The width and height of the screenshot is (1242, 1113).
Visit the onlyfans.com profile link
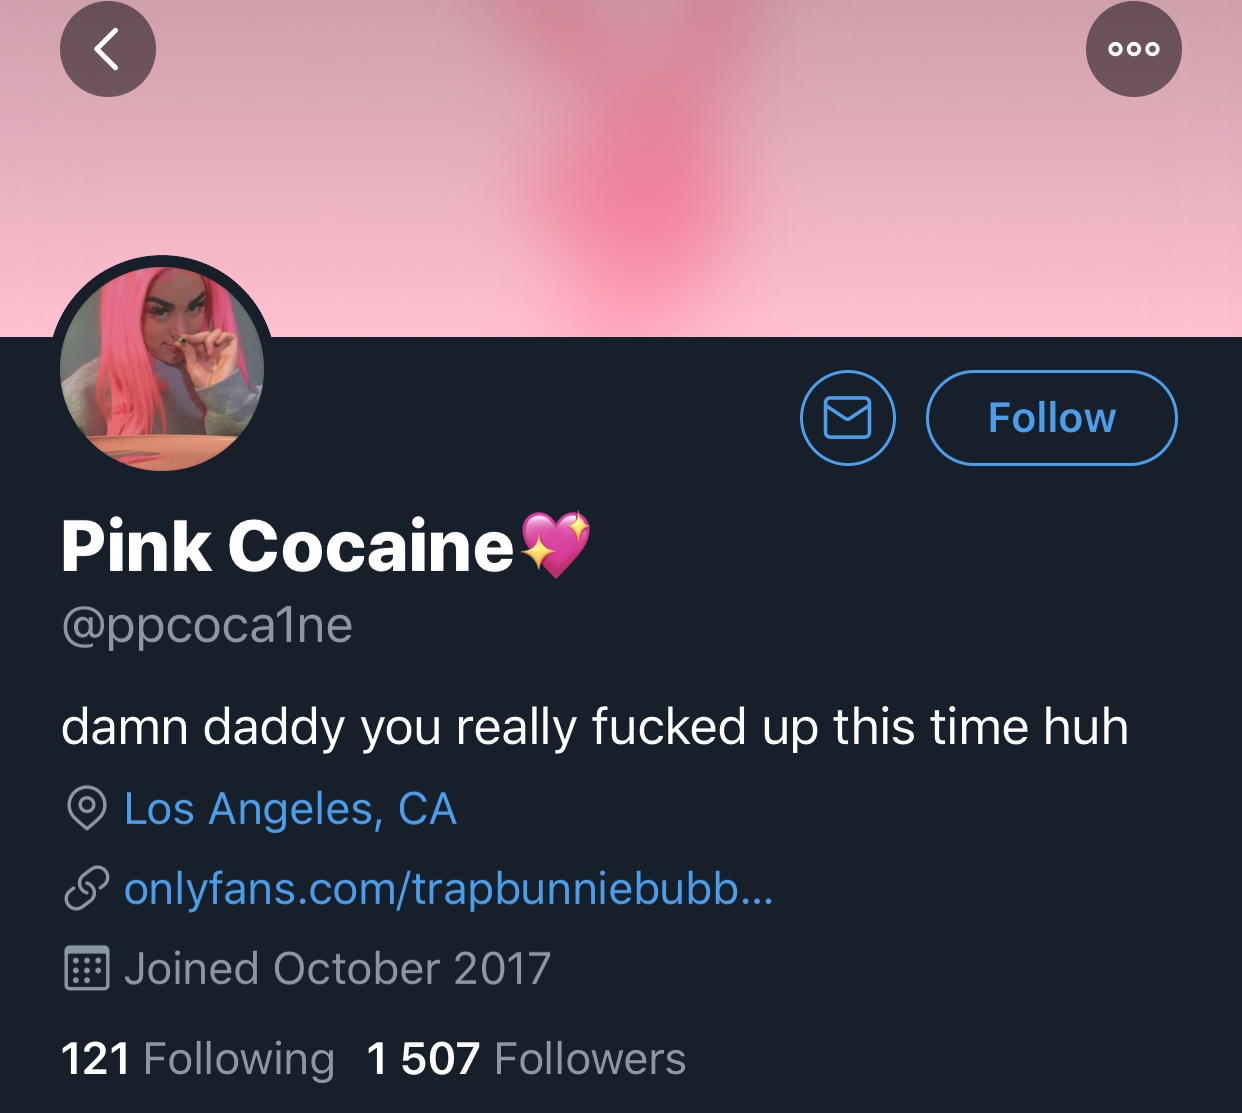click(448, 888)
